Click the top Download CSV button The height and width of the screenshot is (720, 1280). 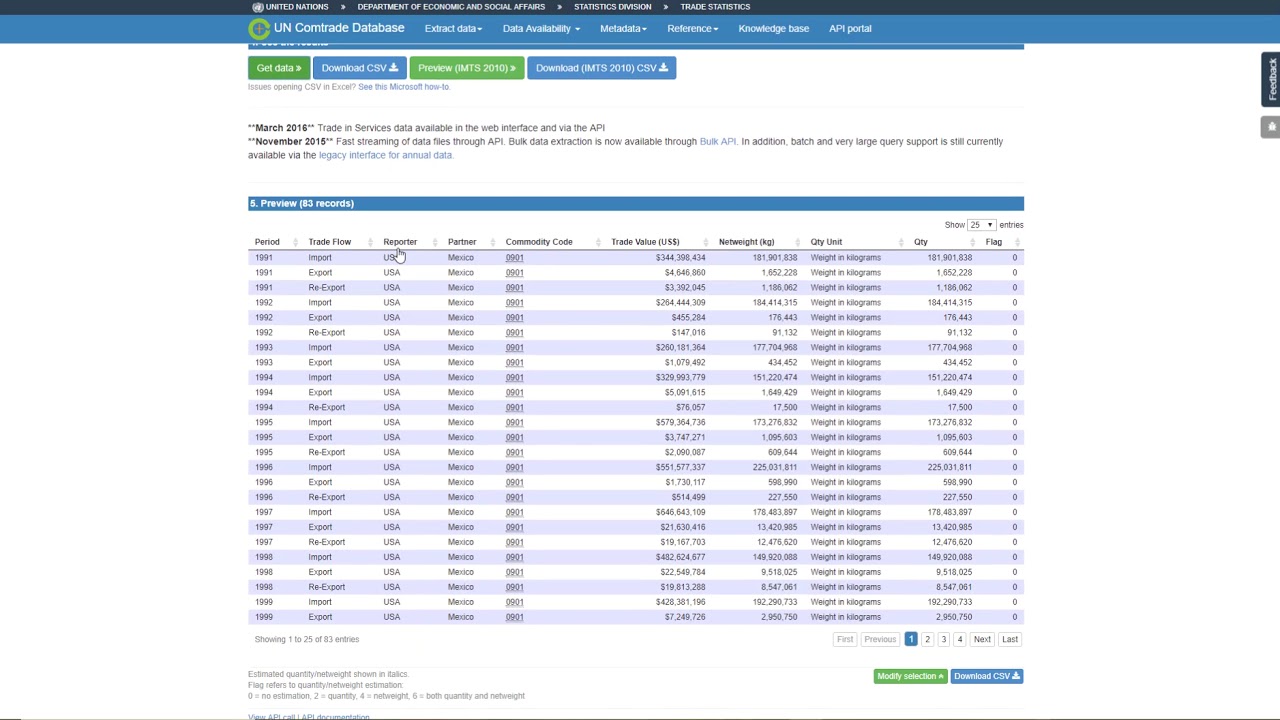pyautogui.click(x=359, y=68)
